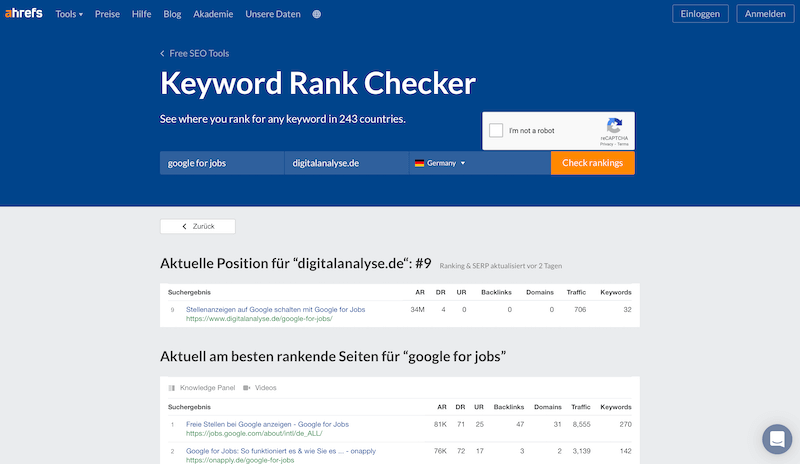The width and height of the screenshot is (800, 464).
Task: Open the Akademie menu item
Action: tap(213, 14)
